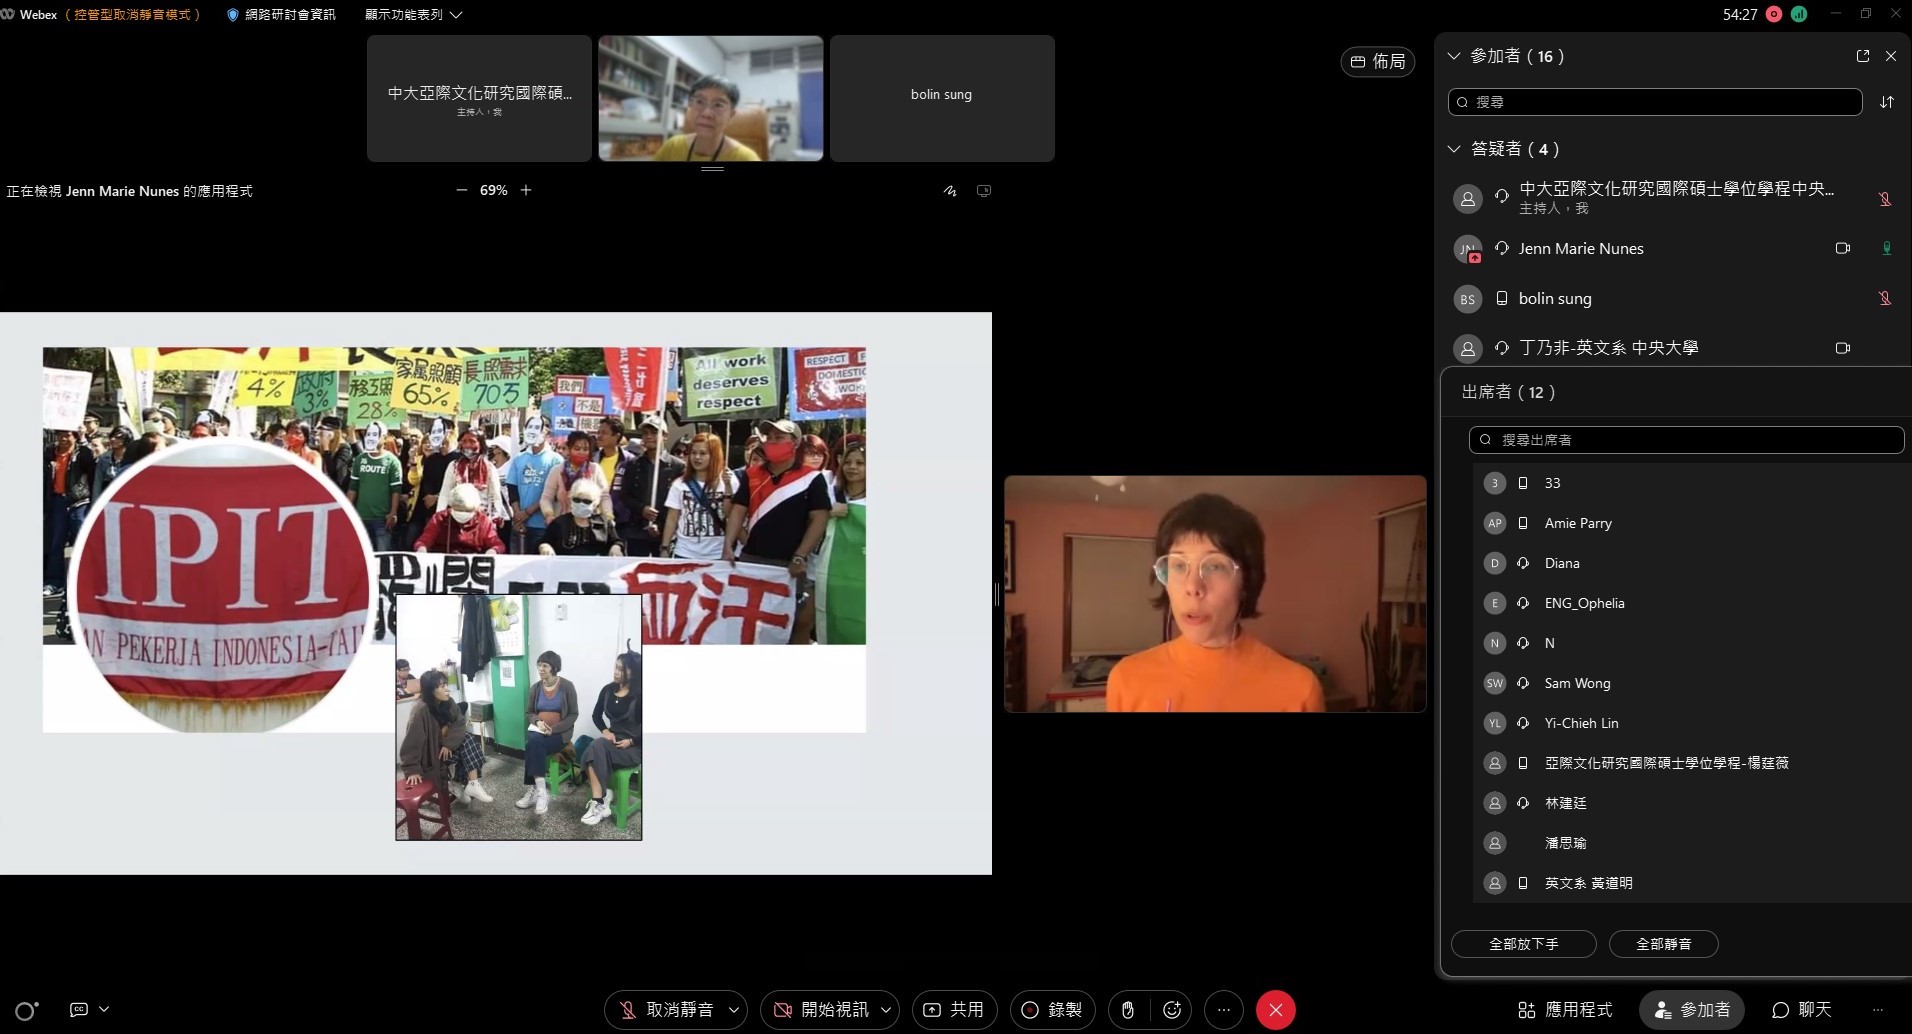Viewport: 1912px width, 1034px height.
Task: Open panel options ellipsis beside 聊天
Action: (1877, 1010)
